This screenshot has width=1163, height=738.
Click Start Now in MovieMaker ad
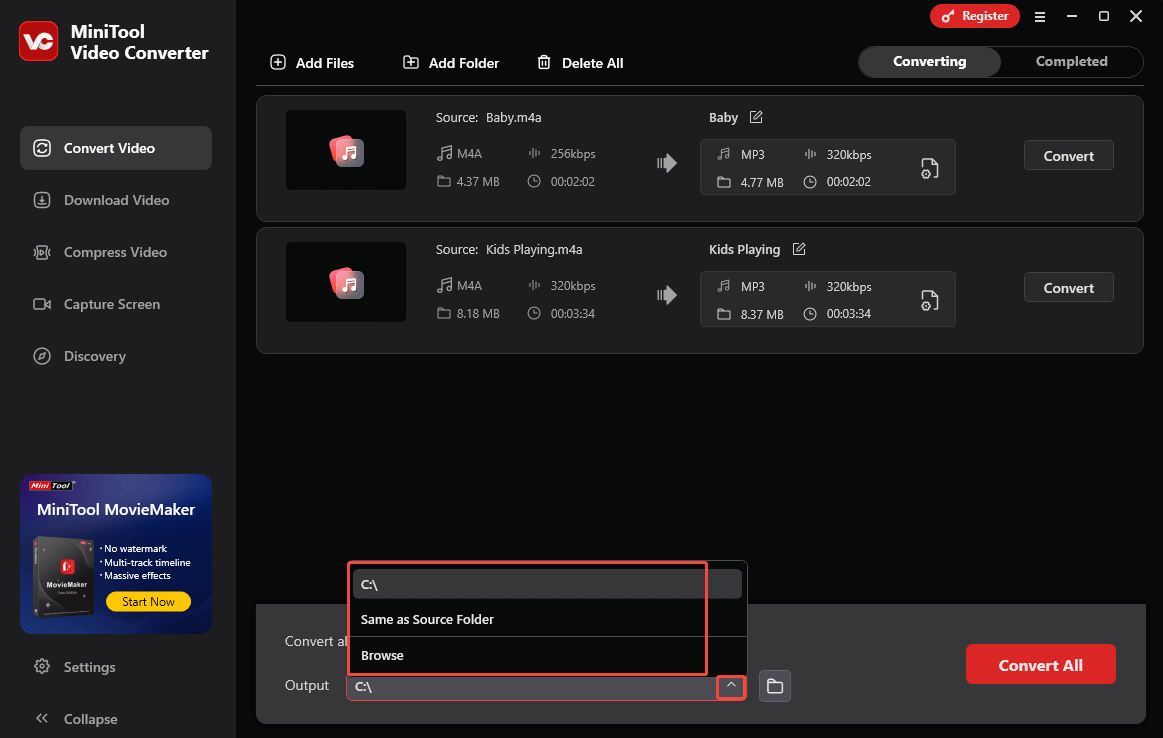point(148,602)
